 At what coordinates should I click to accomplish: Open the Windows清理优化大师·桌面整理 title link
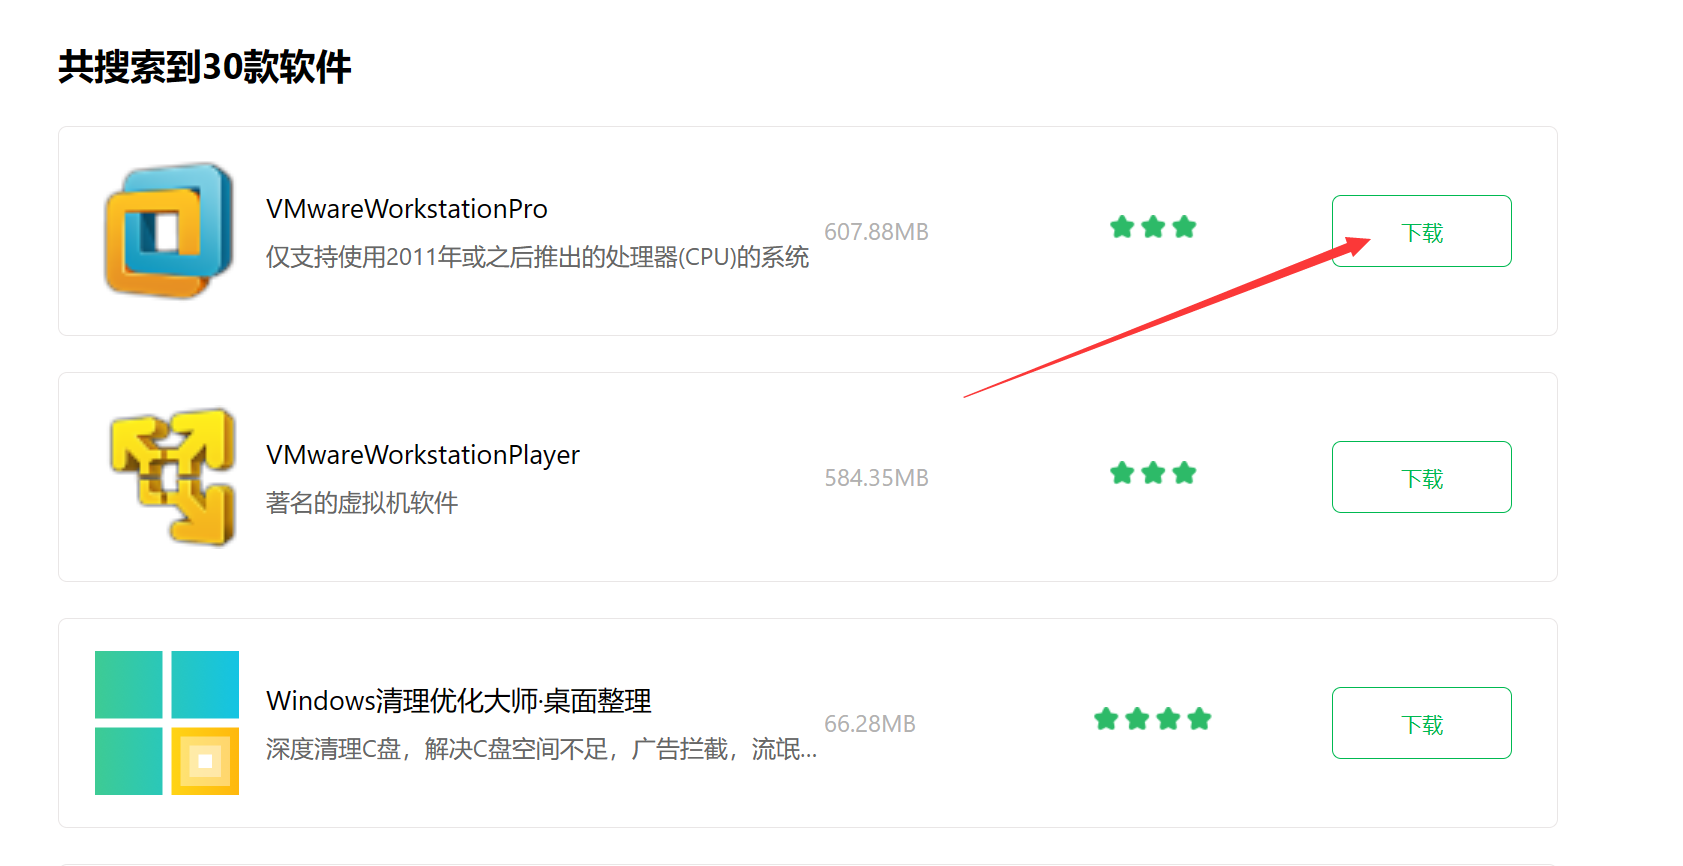click(459, 701)
